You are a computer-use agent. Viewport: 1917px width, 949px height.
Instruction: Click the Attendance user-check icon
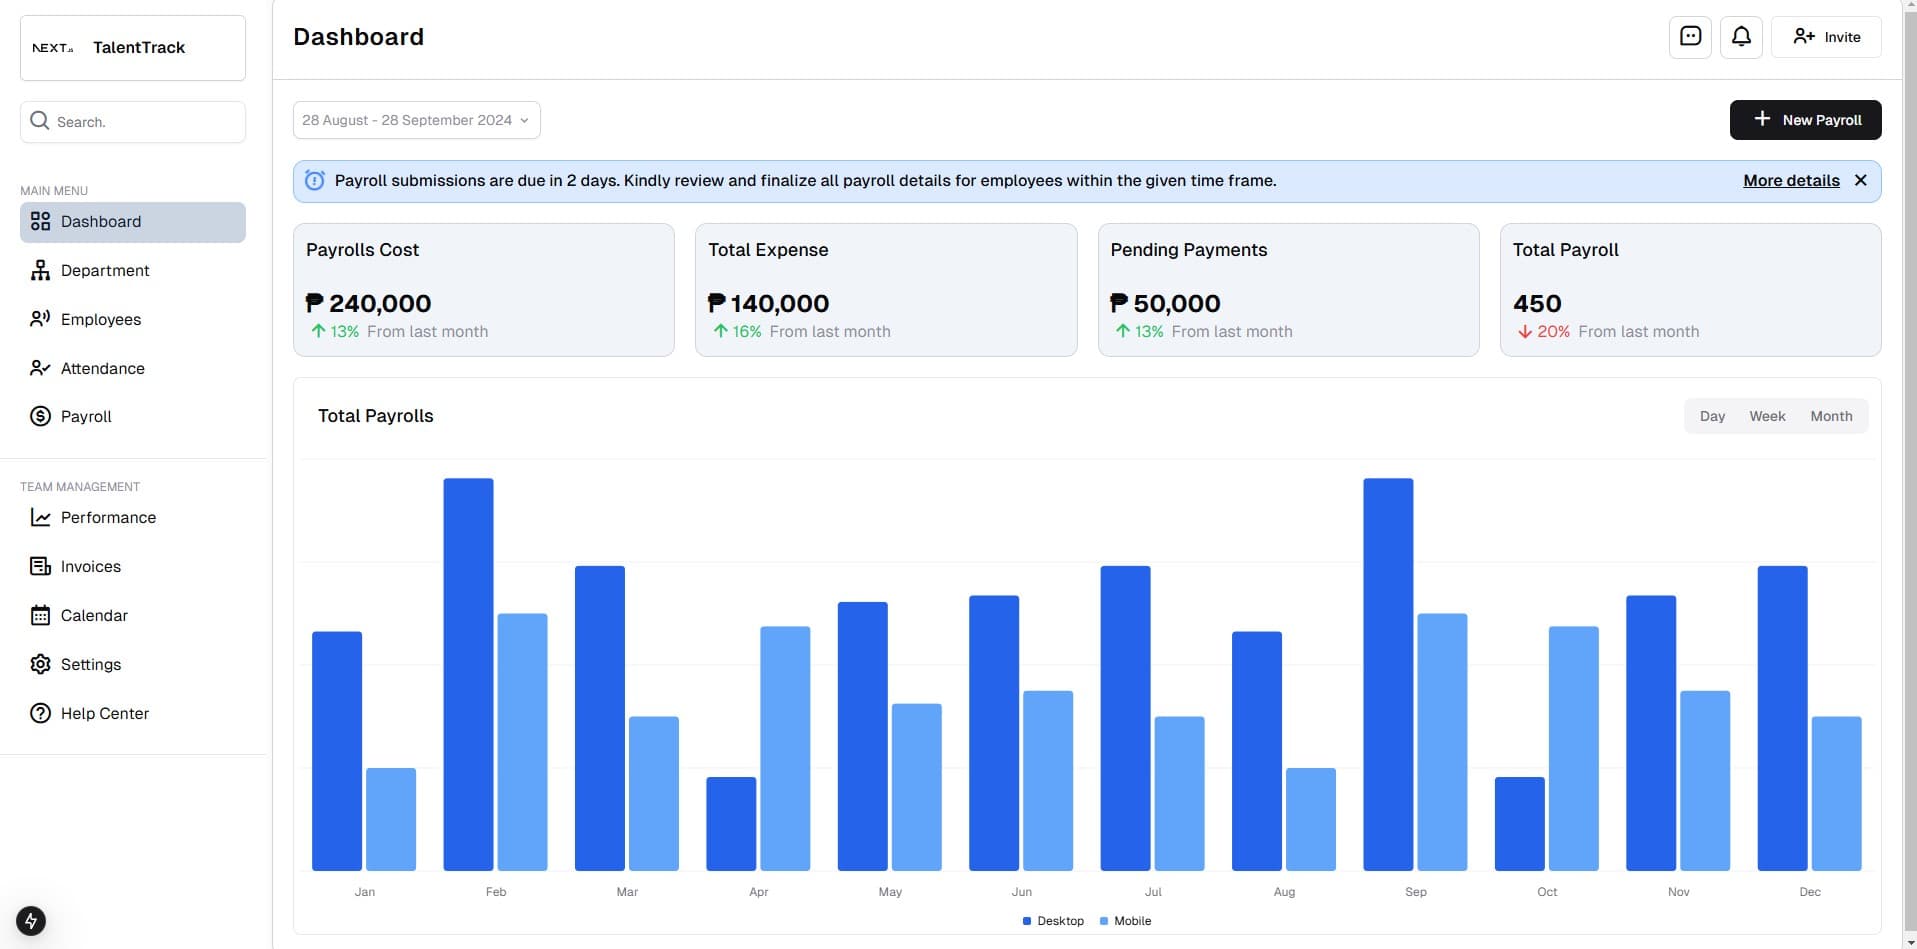click(40, 369)
